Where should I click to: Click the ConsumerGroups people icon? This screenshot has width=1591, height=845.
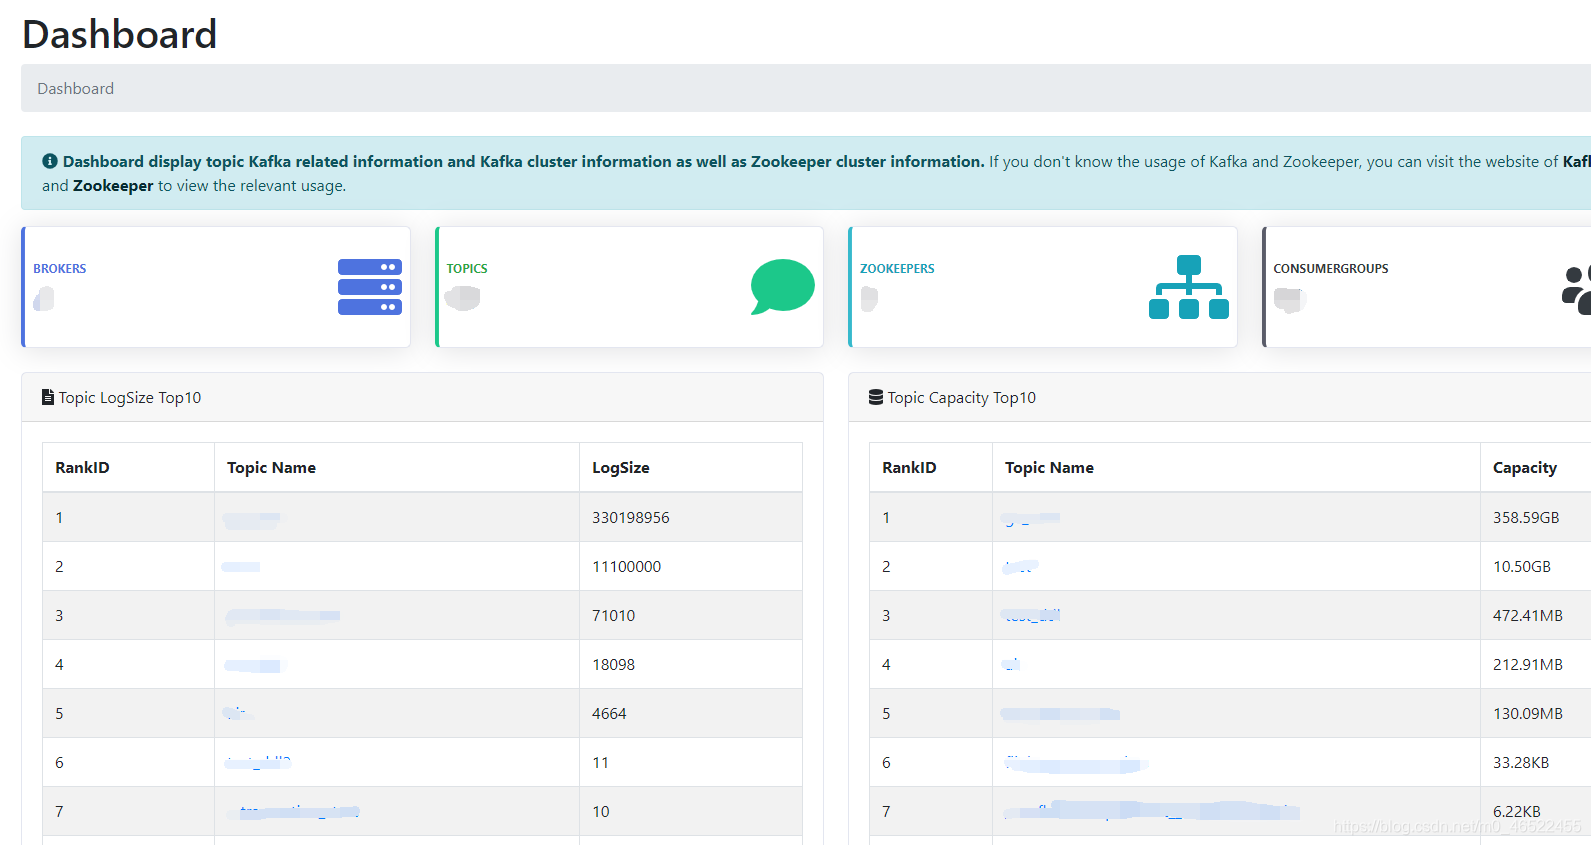(x=1576, y=290)
